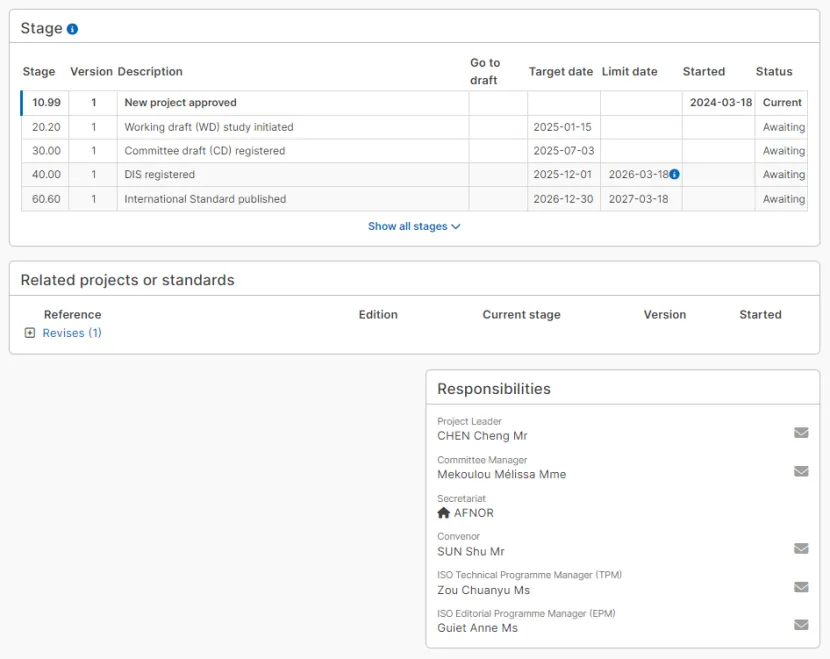
Task: Click International Standard published row
Action: pyautogui.click(x=205, y=199)
